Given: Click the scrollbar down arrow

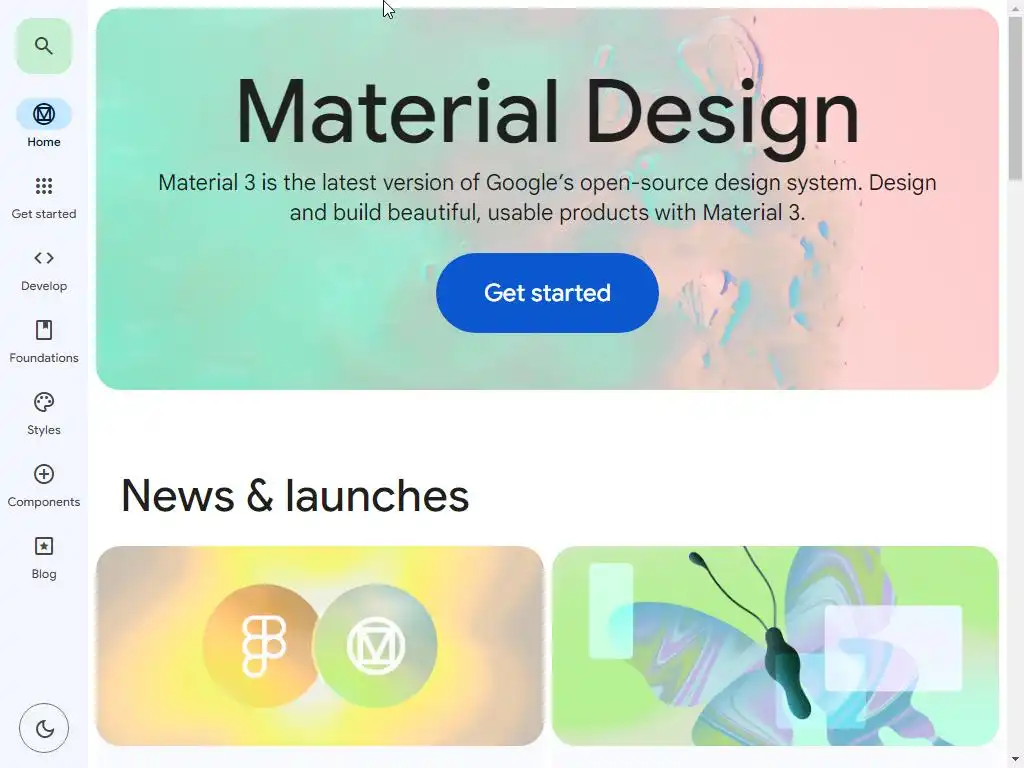Looking at the screenshot, I should (x=1016, y=760).
